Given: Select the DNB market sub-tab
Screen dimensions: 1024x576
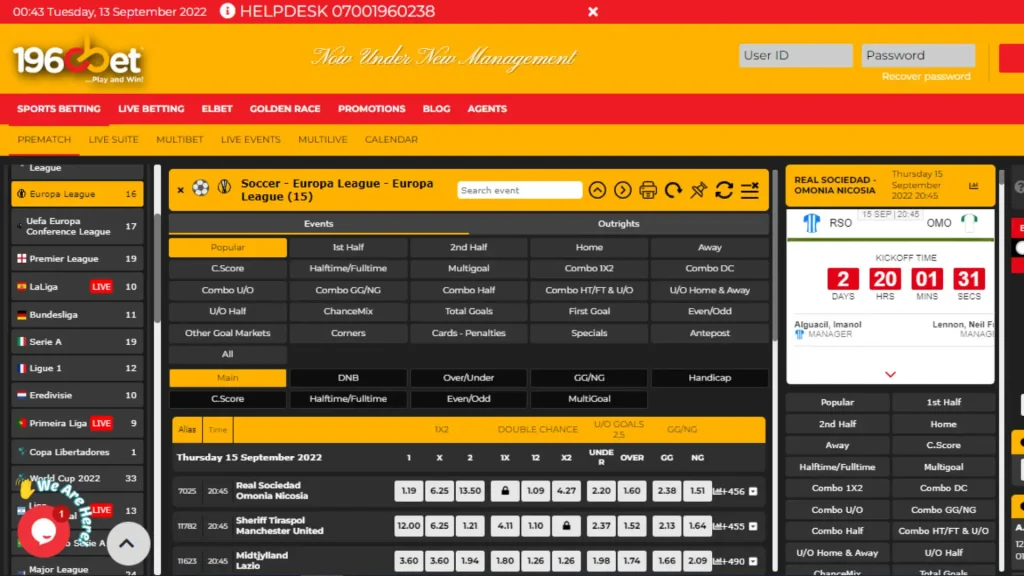Looking at the screenshot, I should click(x=348, y=377).
